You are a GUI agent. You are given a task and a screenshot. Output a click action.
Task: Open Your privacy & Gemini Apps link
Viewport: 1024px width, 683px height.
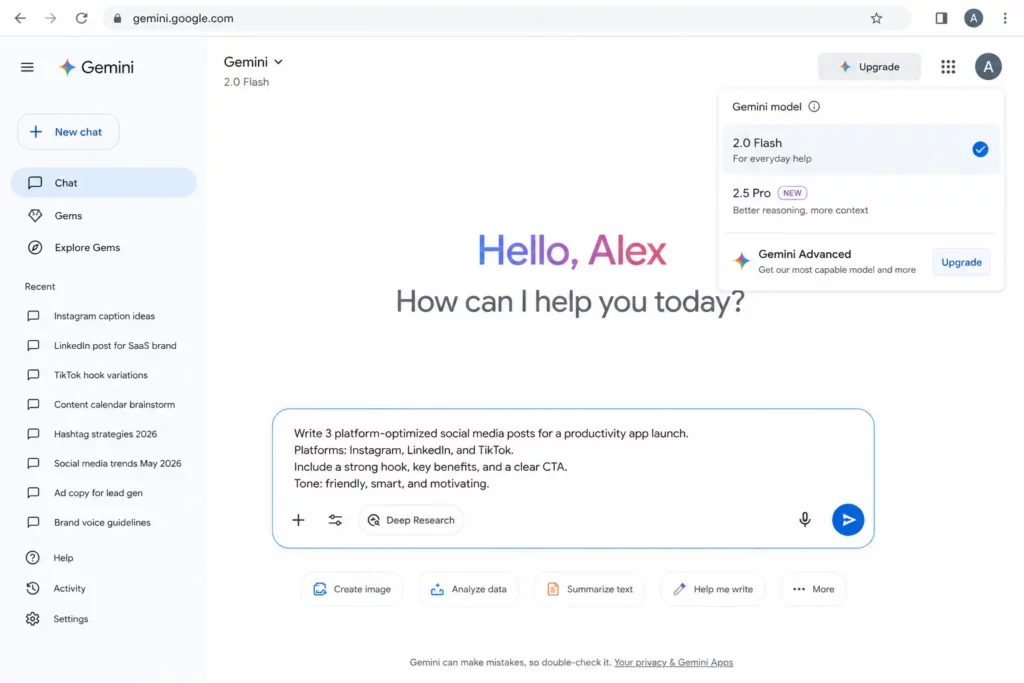pos(673,662)
